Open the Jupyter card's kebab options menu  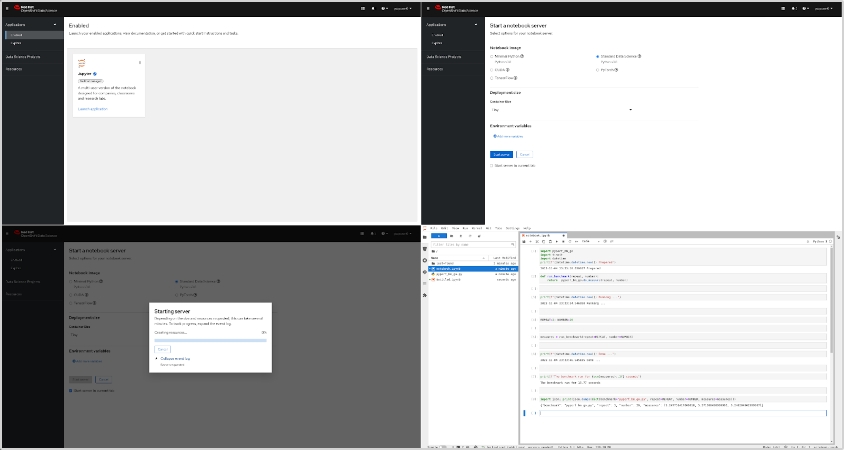[139, 63]
